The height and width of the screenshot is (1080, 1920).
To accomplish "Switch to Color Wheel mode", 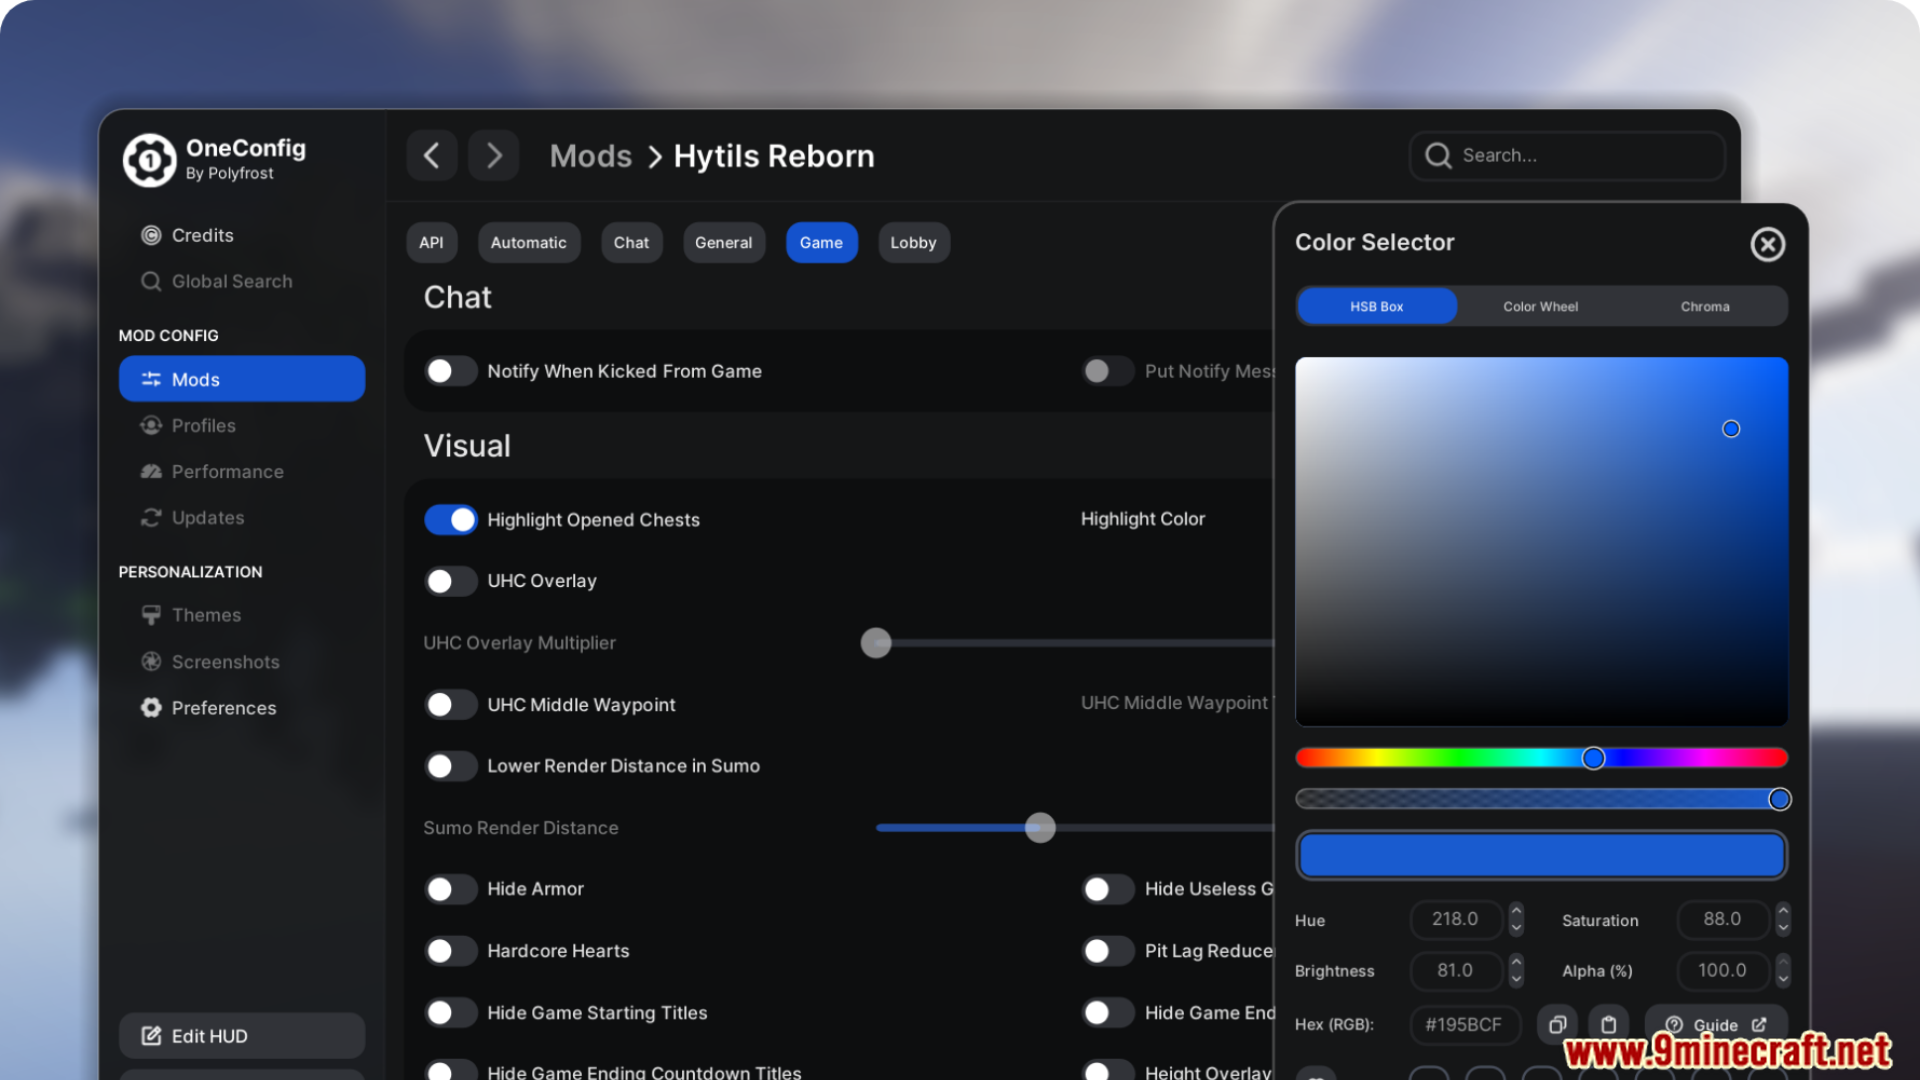I will pos(1540,306).
